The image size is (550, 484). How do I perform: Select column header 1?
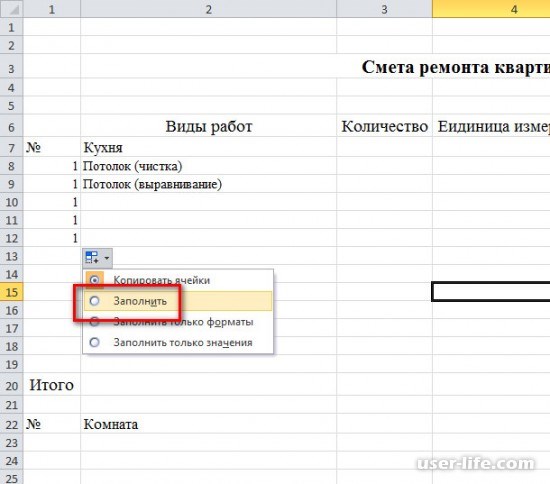(x=52, y=9)
